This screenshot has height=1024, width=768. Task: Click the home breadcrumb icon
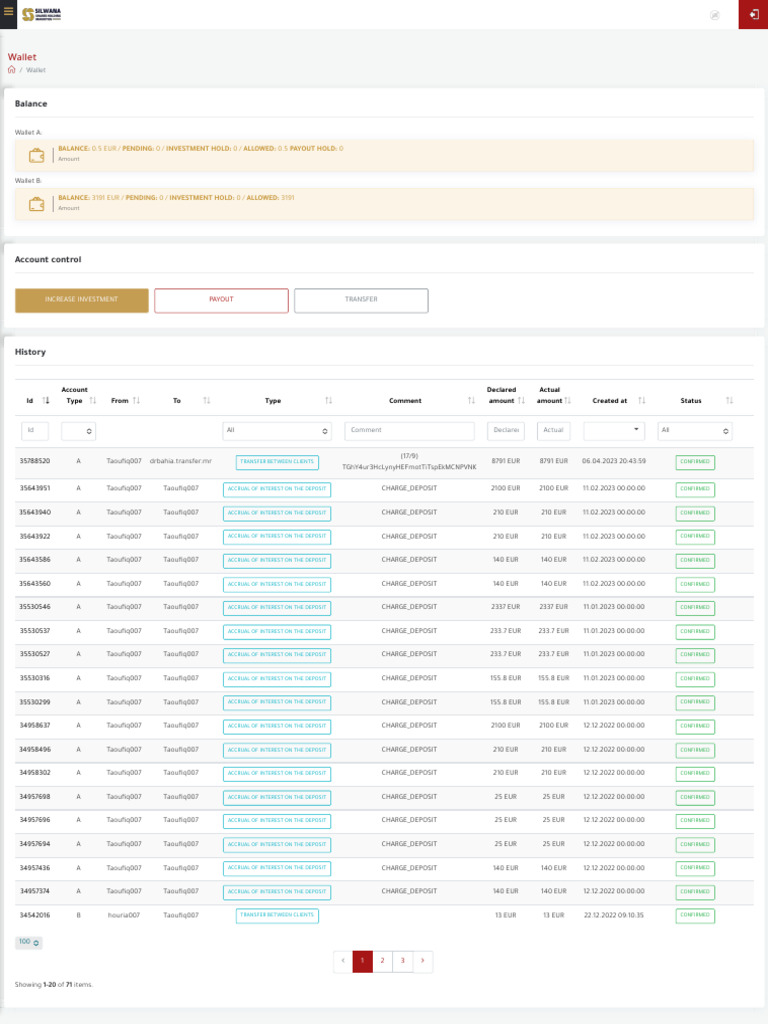click(x=11, y=69)
